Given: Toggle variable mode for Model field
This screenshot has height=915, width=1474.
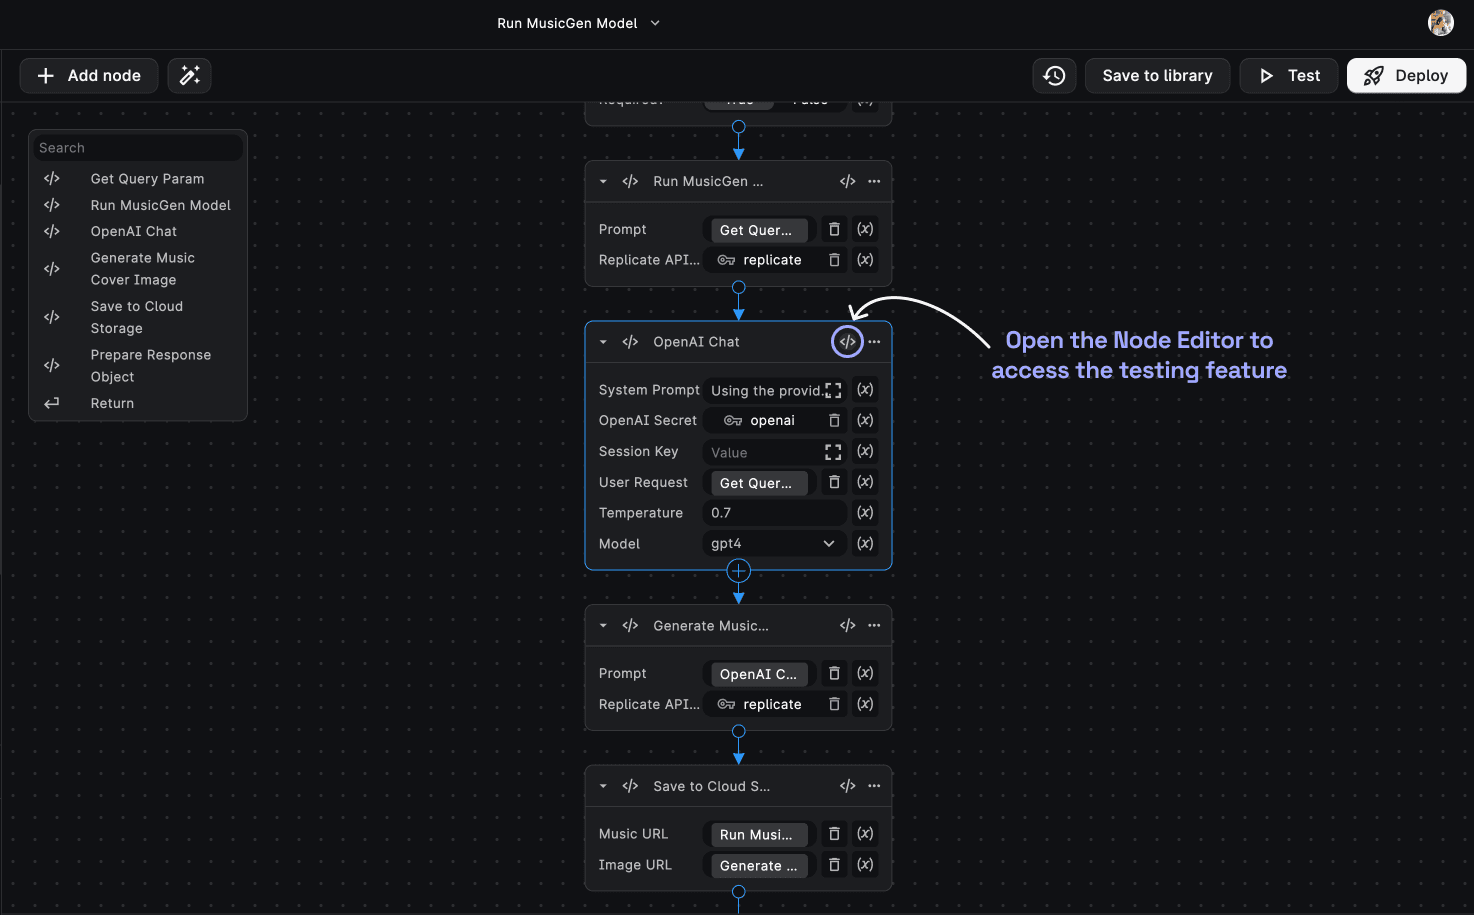Looking at the screenshot, I should [865, 544].
